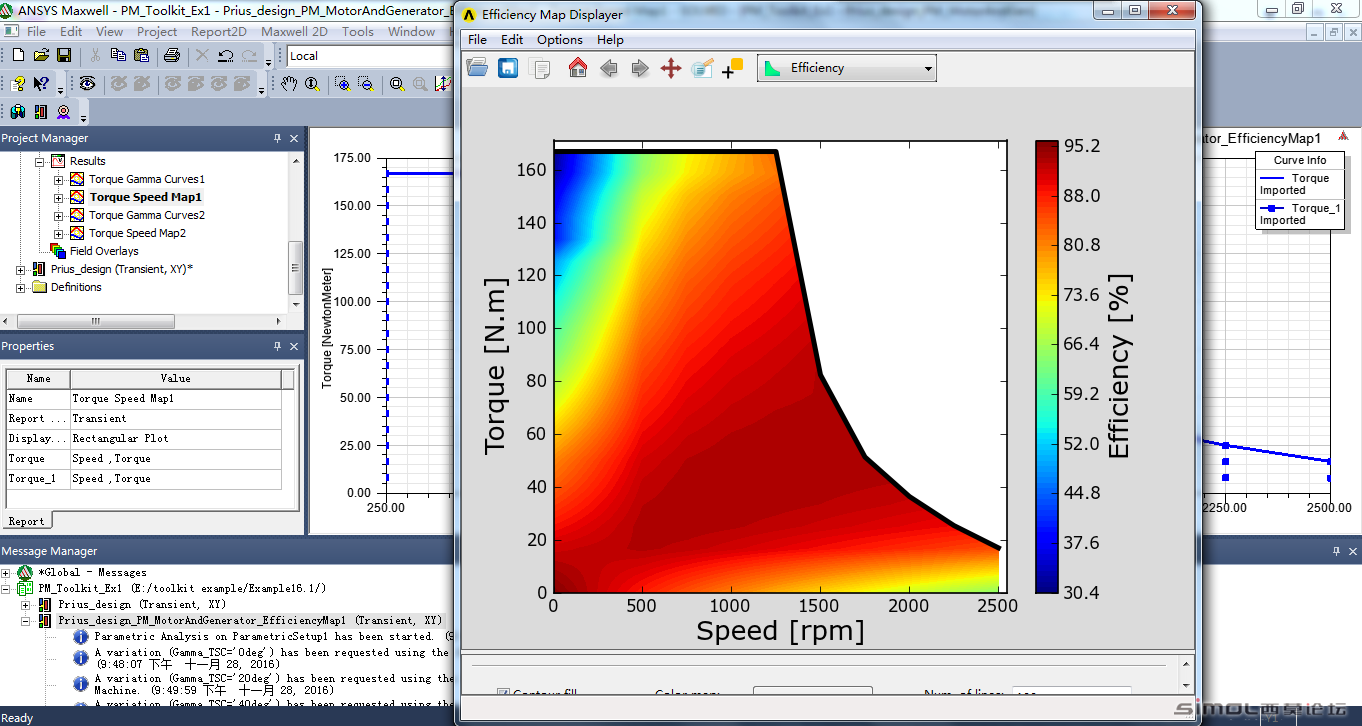This screenshot has height=726, width=1362.
Task: Click the Display value 'Rectangular Plot' cell
Action: [x=175, y=438]
